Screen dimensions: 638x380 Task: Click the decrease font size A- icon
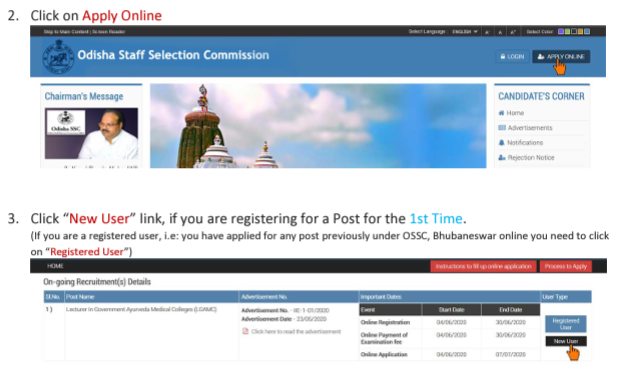coord(487,32)
